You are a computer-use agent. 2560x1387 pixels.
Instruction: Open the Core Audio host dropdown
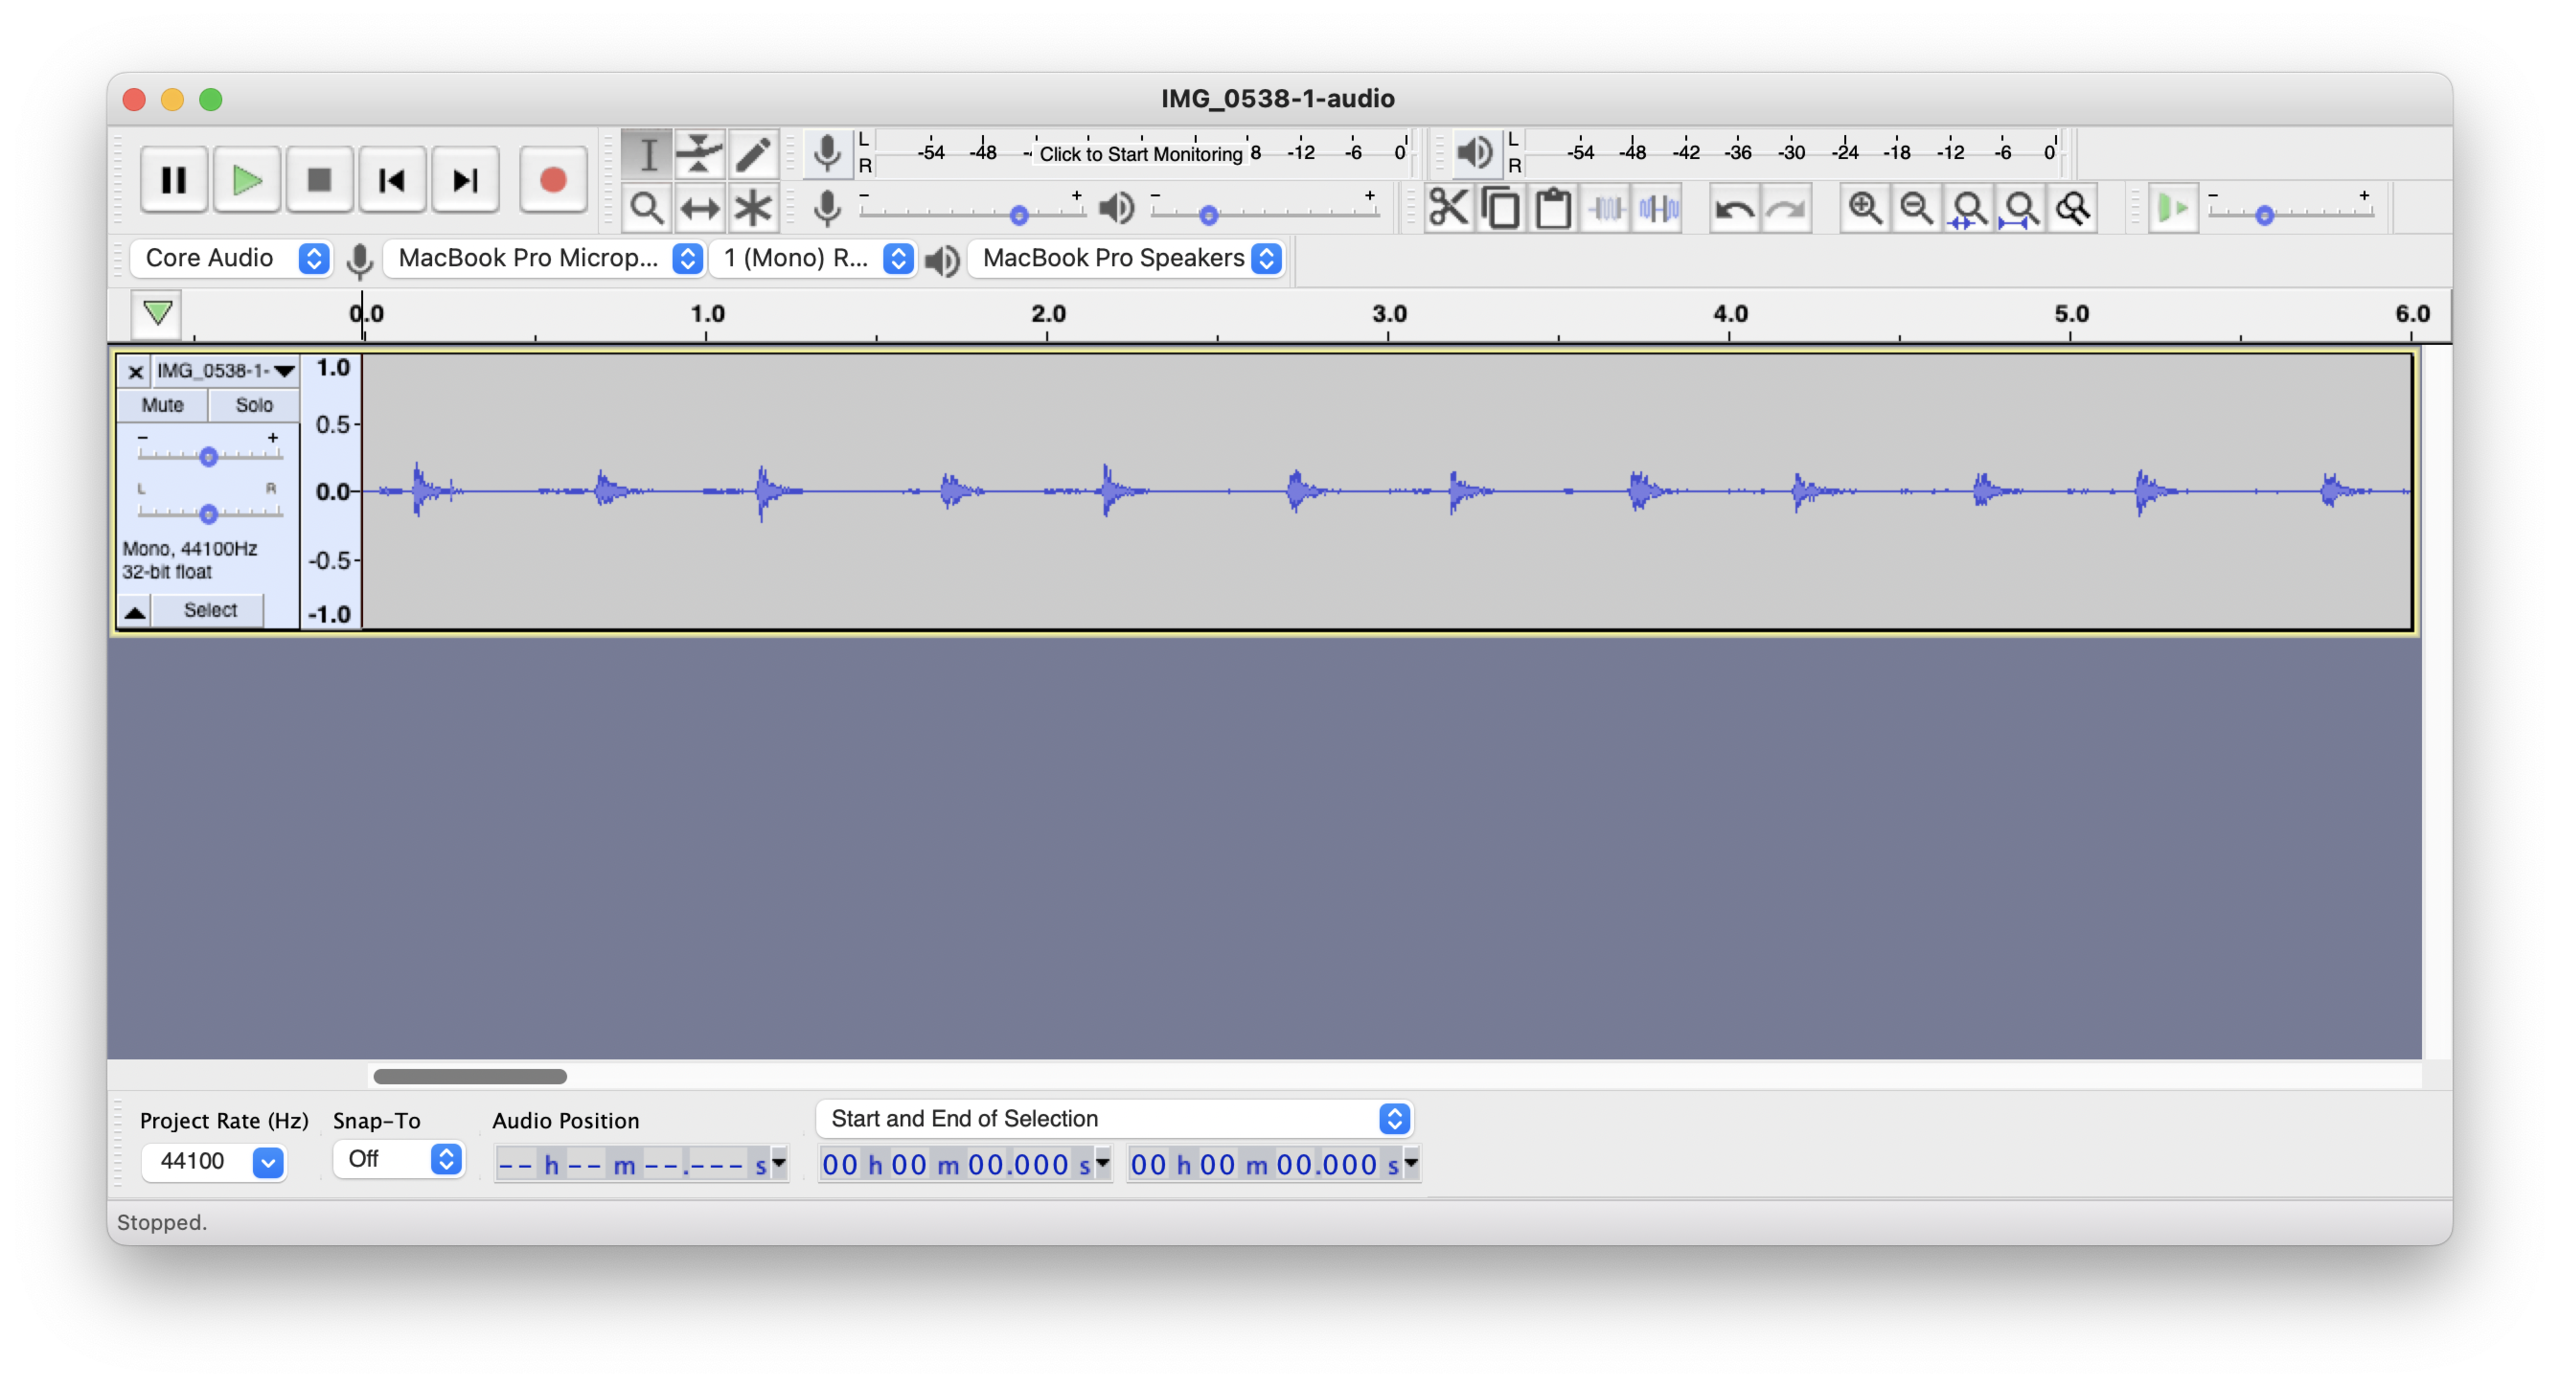[232, 258]
